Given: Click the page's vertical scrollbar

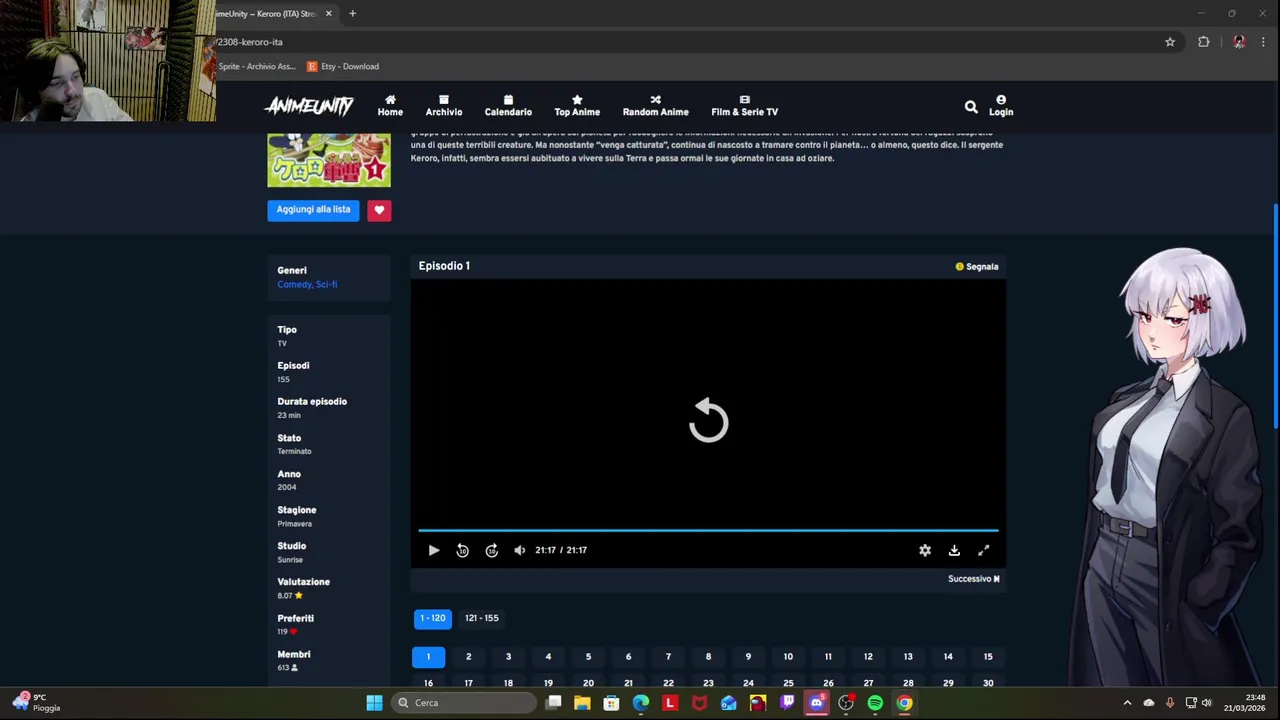Looking at the screenshot, I should click(1276, 317).
